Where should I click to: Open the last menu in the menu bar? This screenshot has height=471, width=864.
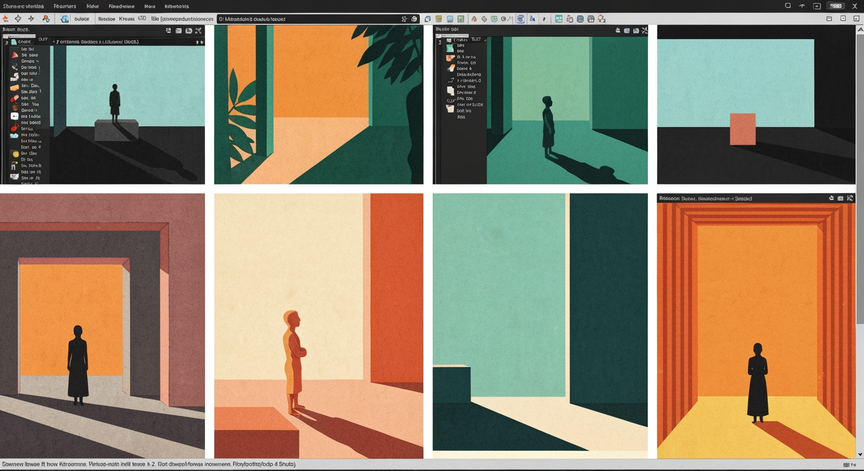coord(176,6)
